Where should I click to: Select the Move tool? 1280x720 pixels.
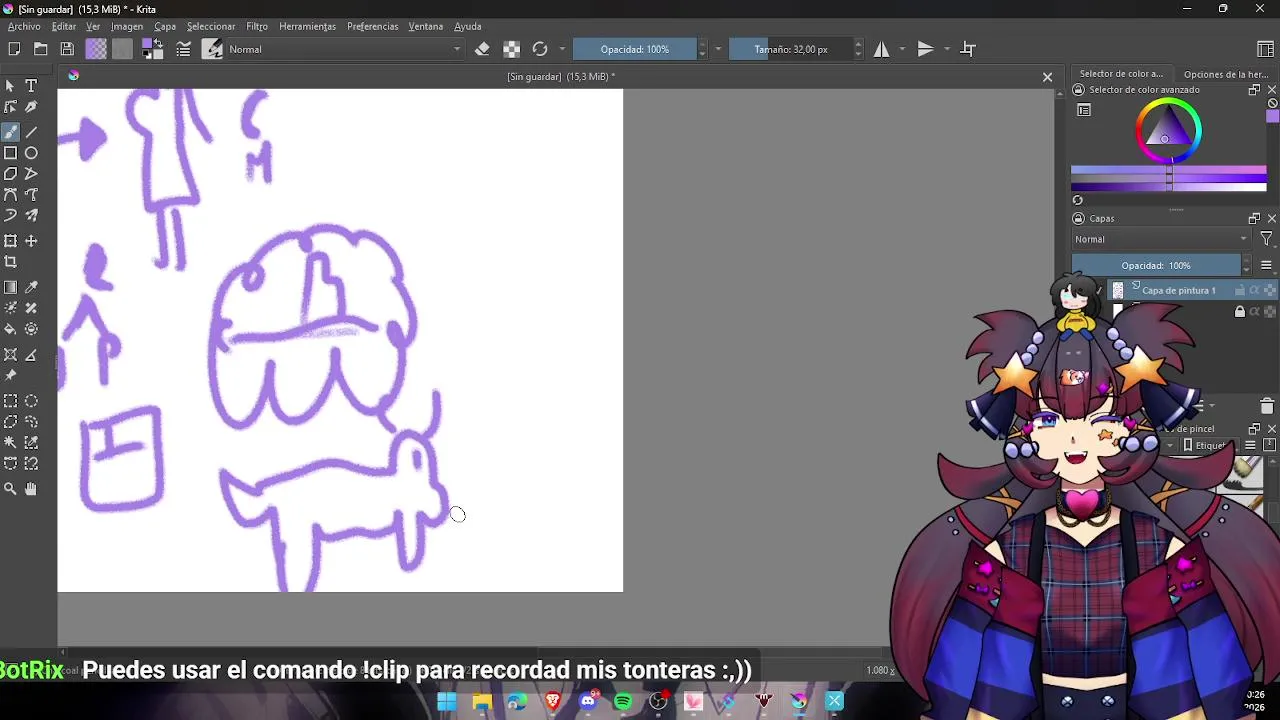click(31, 241)
